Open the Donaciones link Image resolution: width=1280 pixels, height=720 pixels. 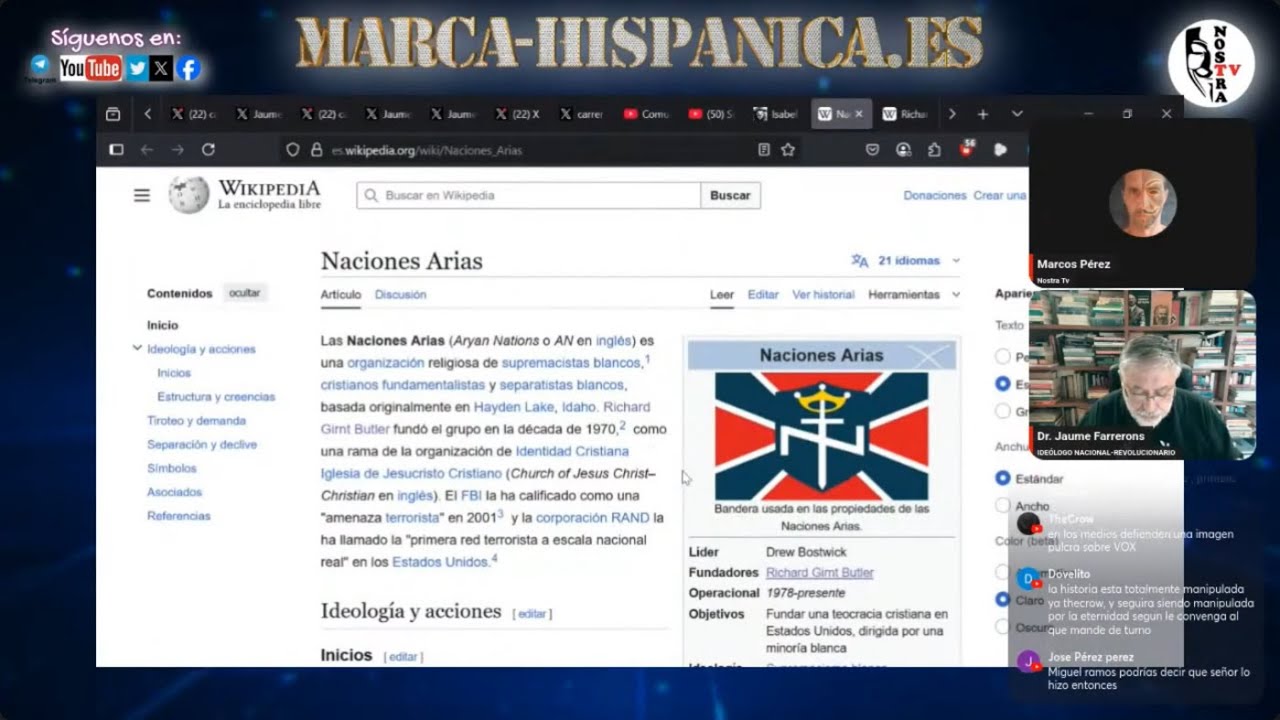(935, 196)
